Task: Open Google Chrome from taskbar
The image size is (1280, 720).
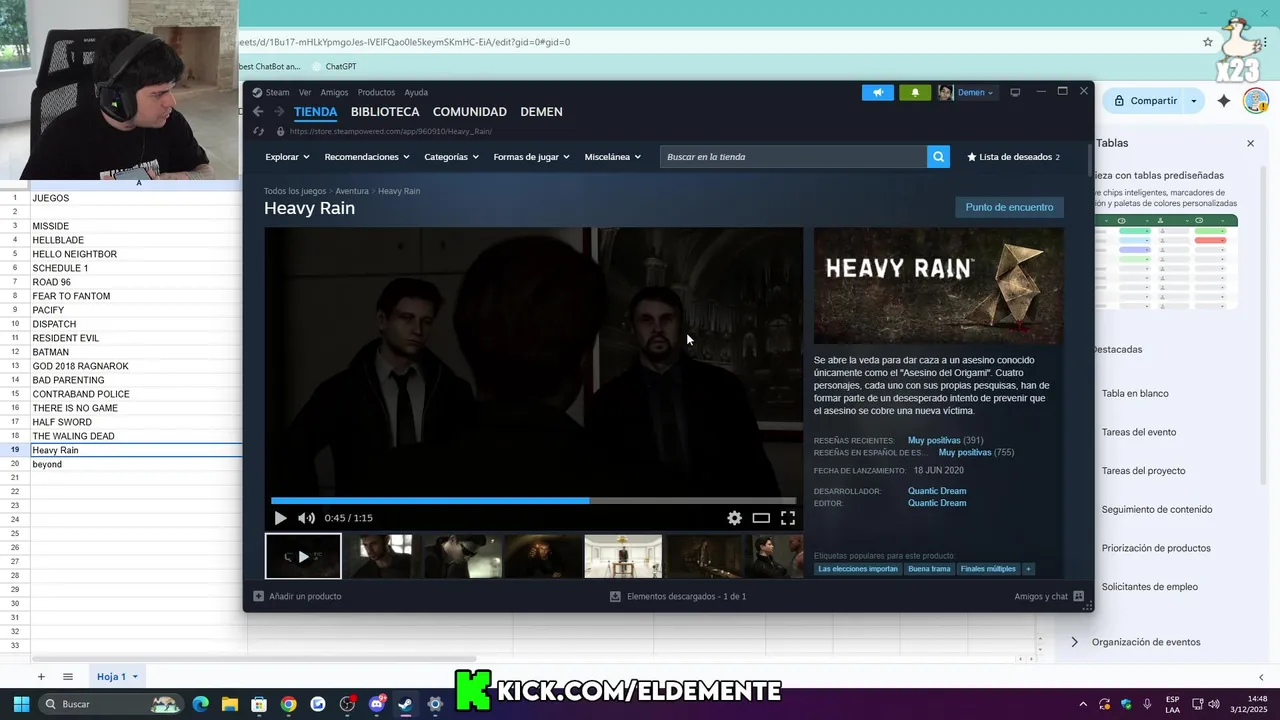Action: pyautogui.click(x=288, y=704)
